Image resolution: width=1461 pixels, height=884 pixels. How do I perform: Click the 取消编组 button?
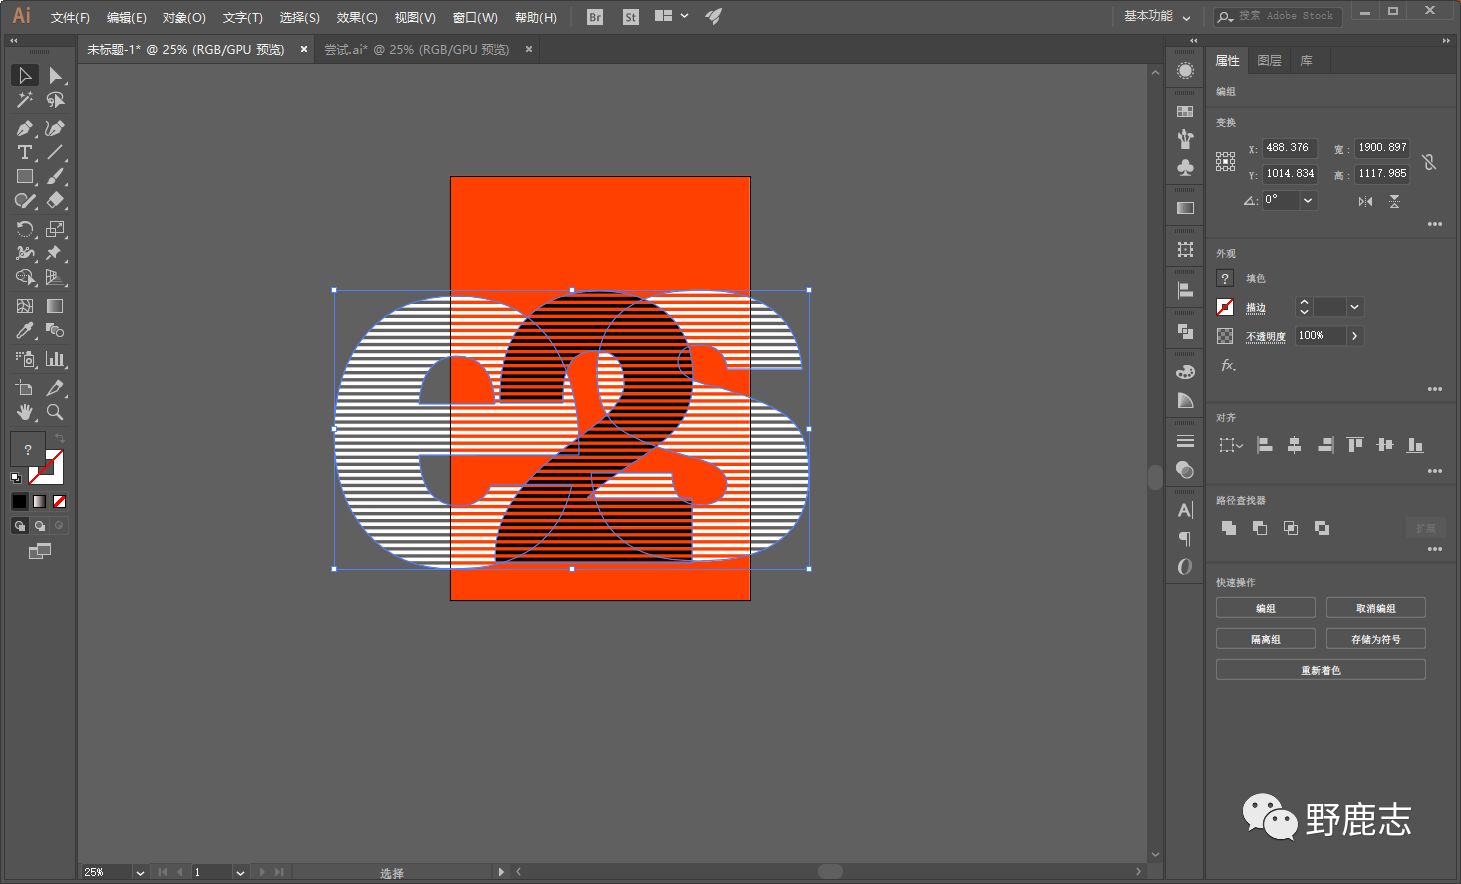coord(1375,608)
